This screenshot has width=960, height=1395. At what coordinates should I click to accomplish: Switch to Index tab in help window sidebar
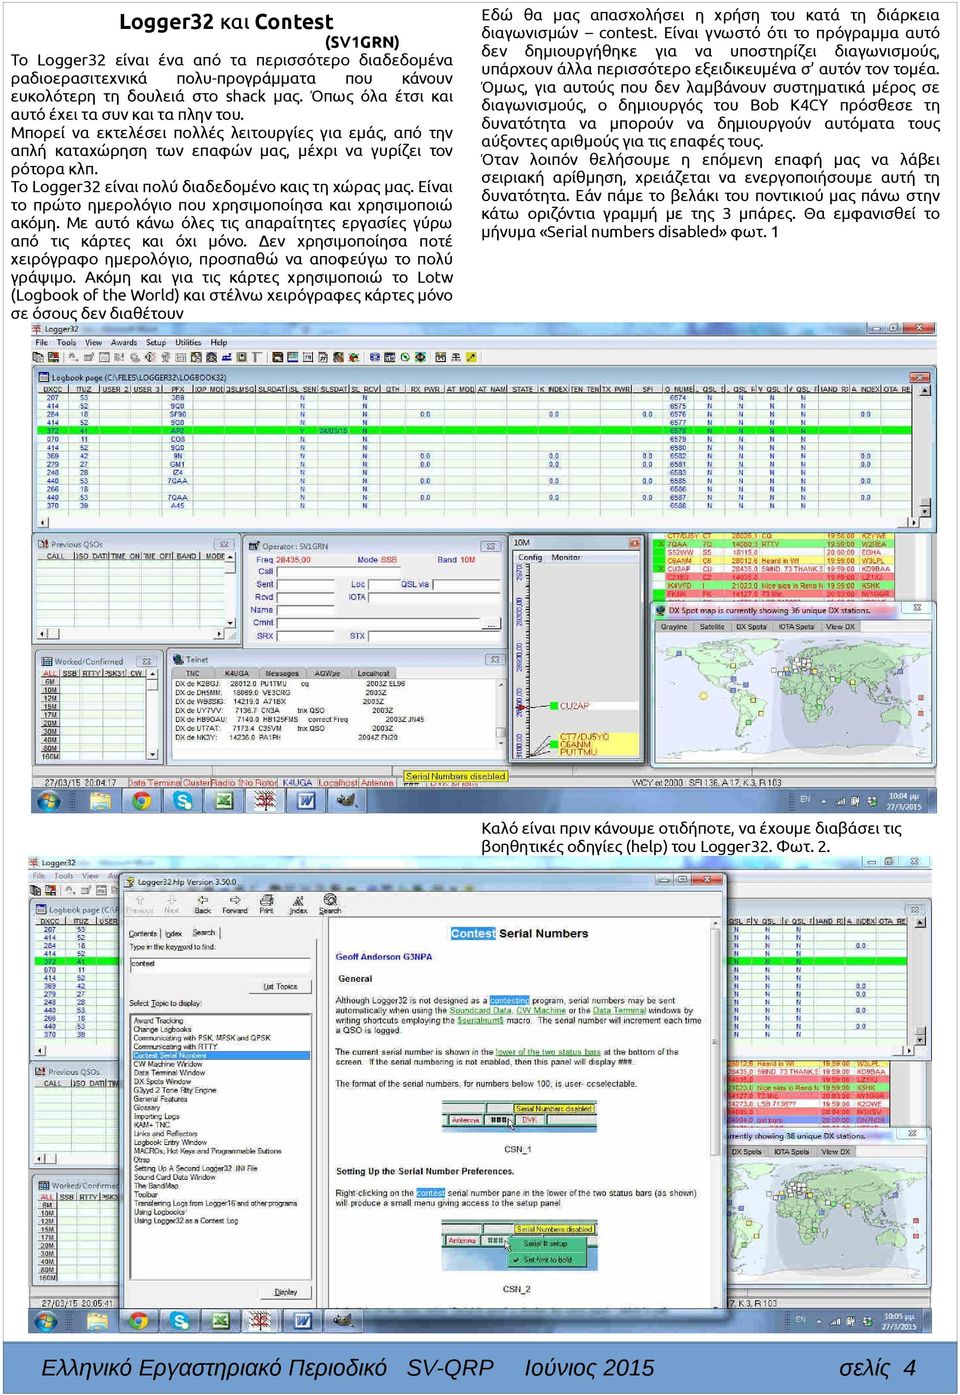173,933
